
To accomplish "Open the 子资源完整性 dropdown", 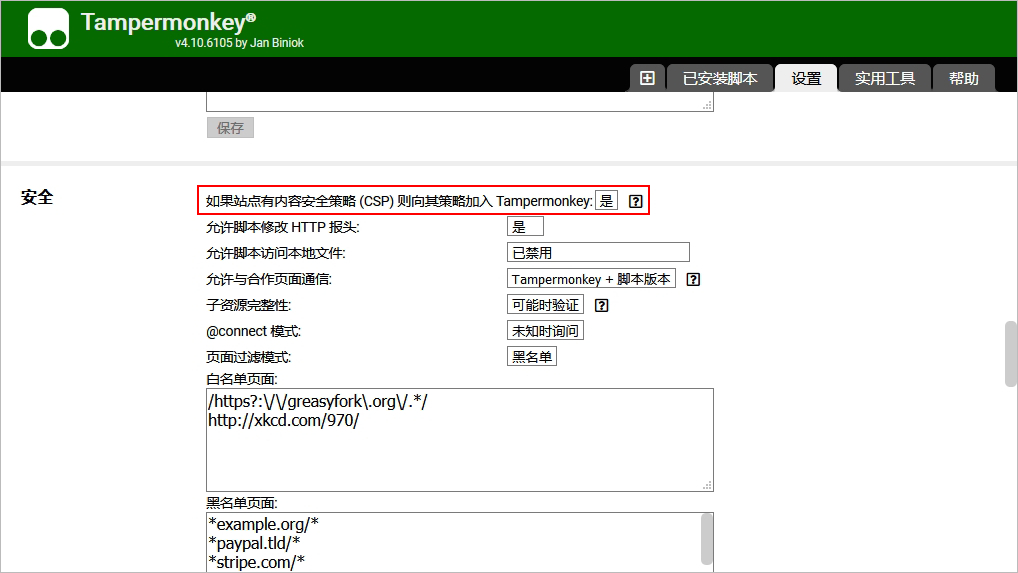I will coord(545,304).
